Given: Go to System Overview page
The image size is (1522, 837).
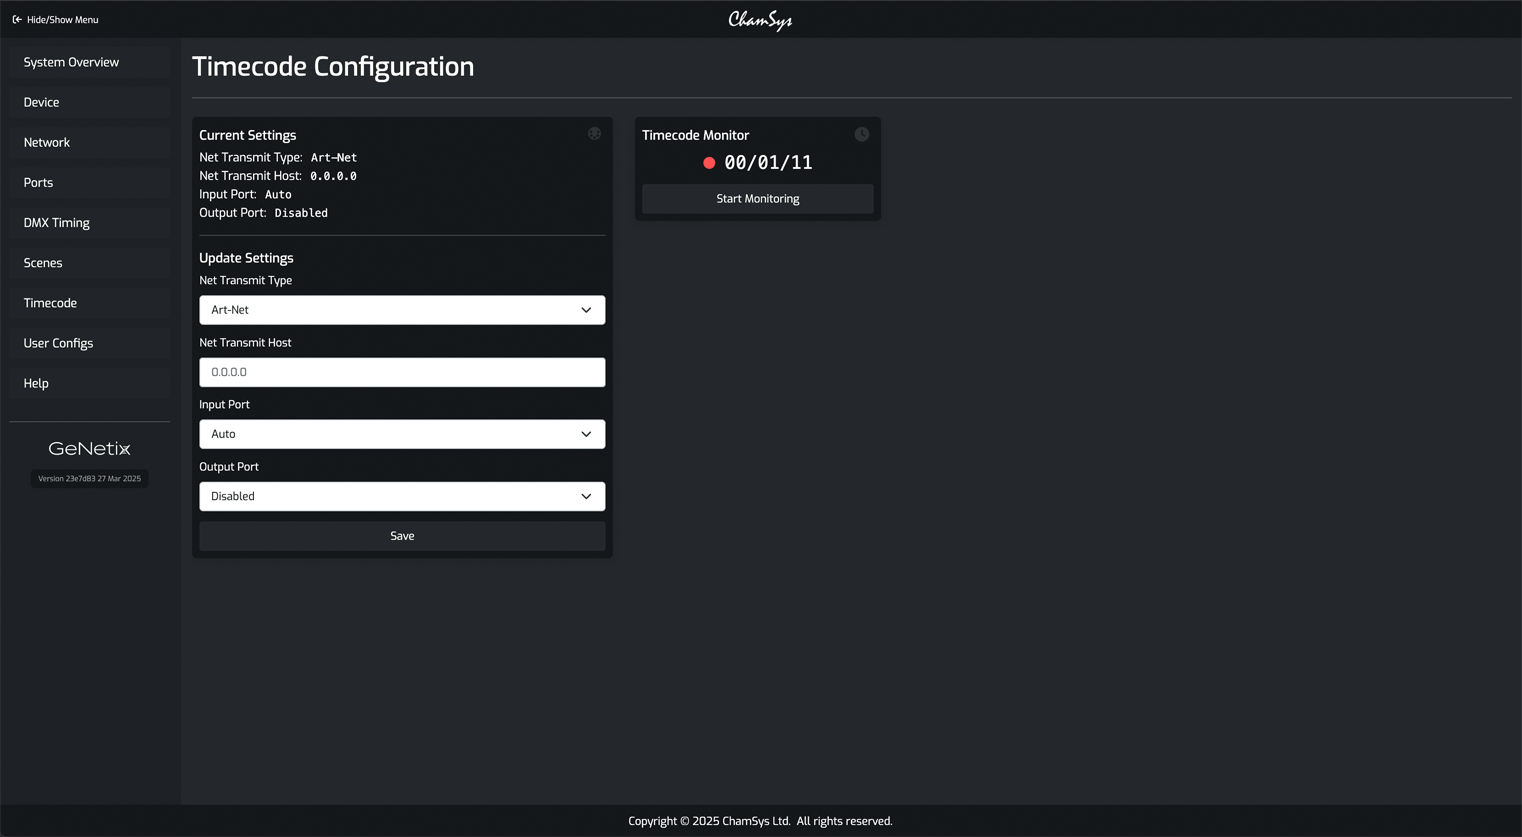Looking at the screenshot, I should pos(71,62).
